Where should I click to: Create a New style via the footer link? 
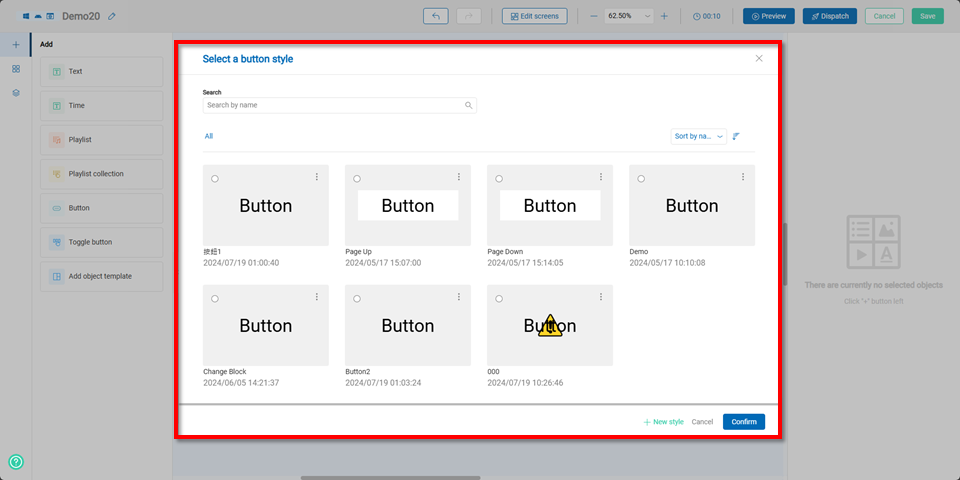(663, 422)
